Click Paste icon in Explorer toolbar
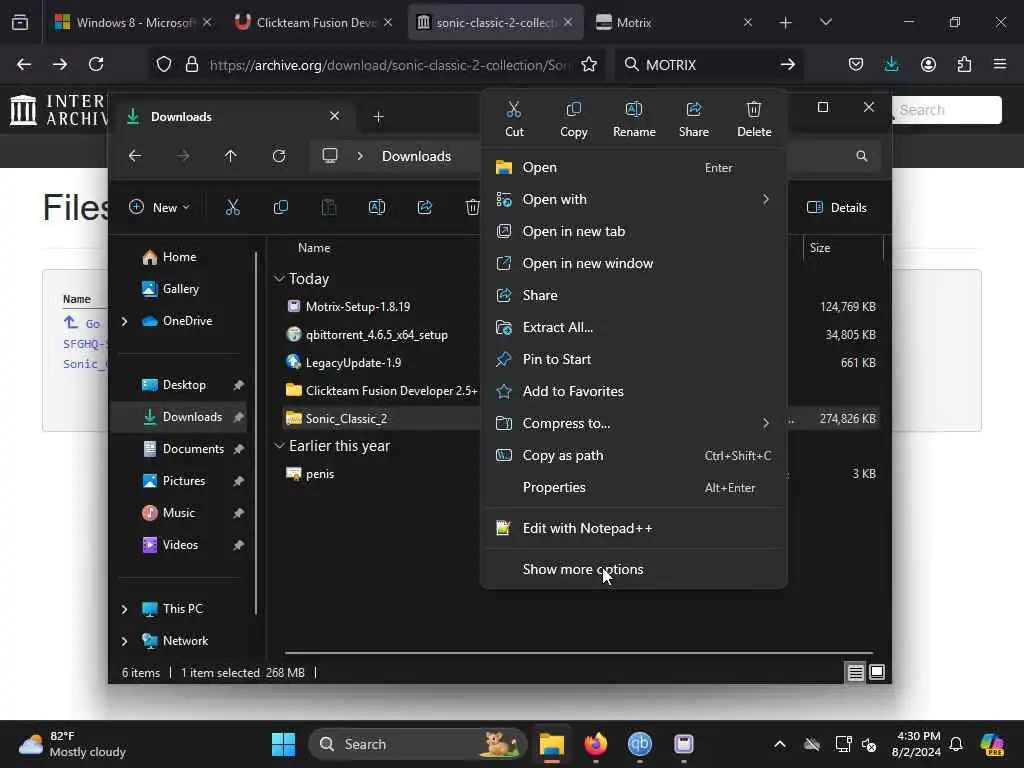Screen dimensions: 1024x768 tap(328, 208)
